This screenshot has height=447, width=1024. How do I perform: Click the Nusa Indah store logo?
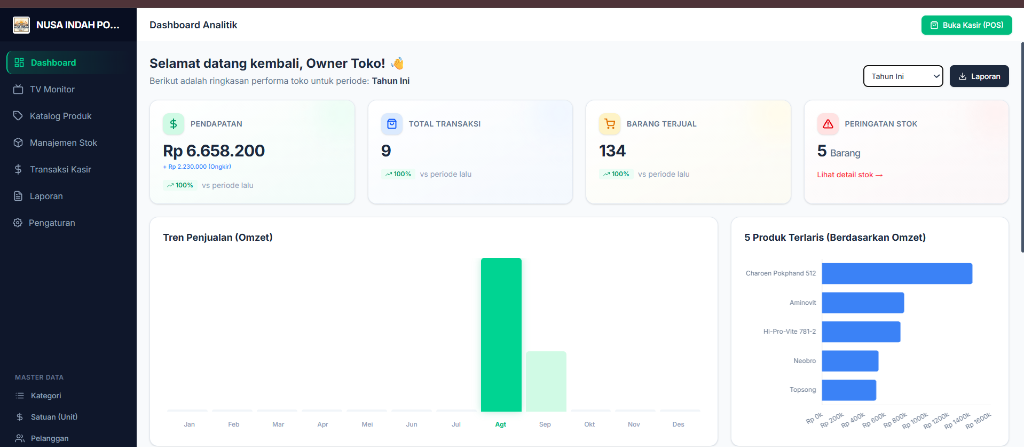[22, 25]
